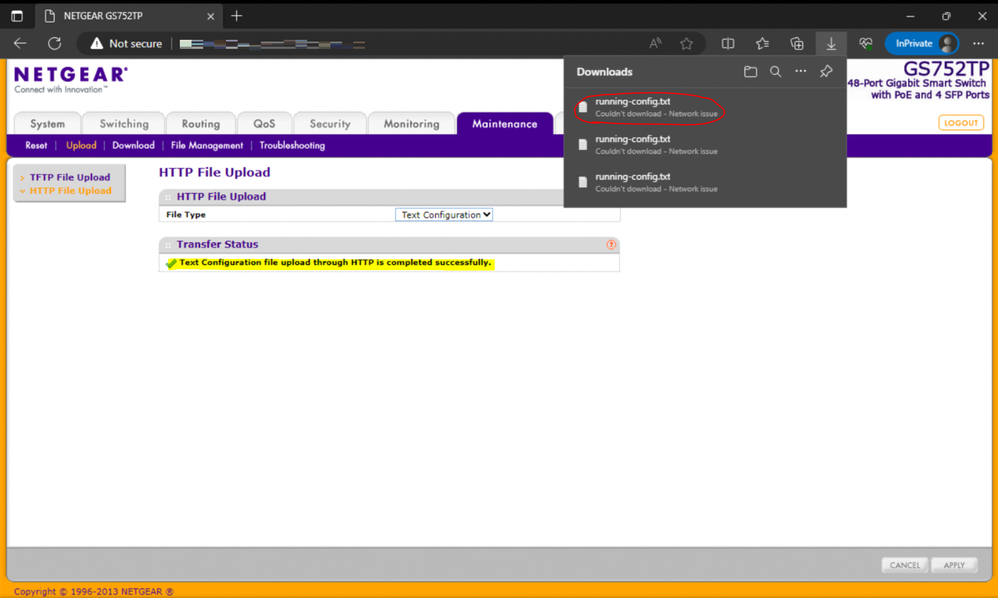Open the Monitoring tab

point(411,123)
